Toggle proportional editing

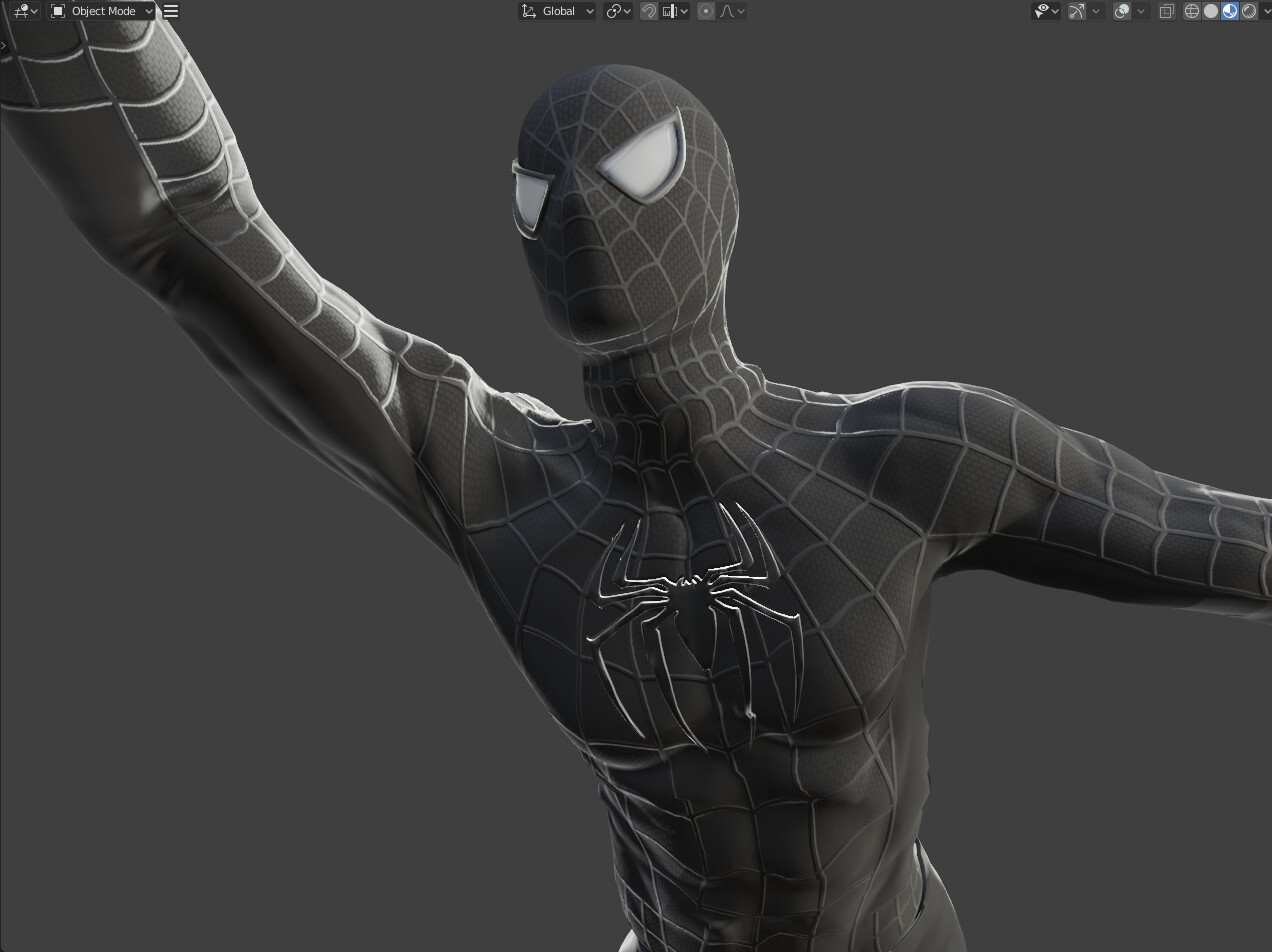click(706, 11)
